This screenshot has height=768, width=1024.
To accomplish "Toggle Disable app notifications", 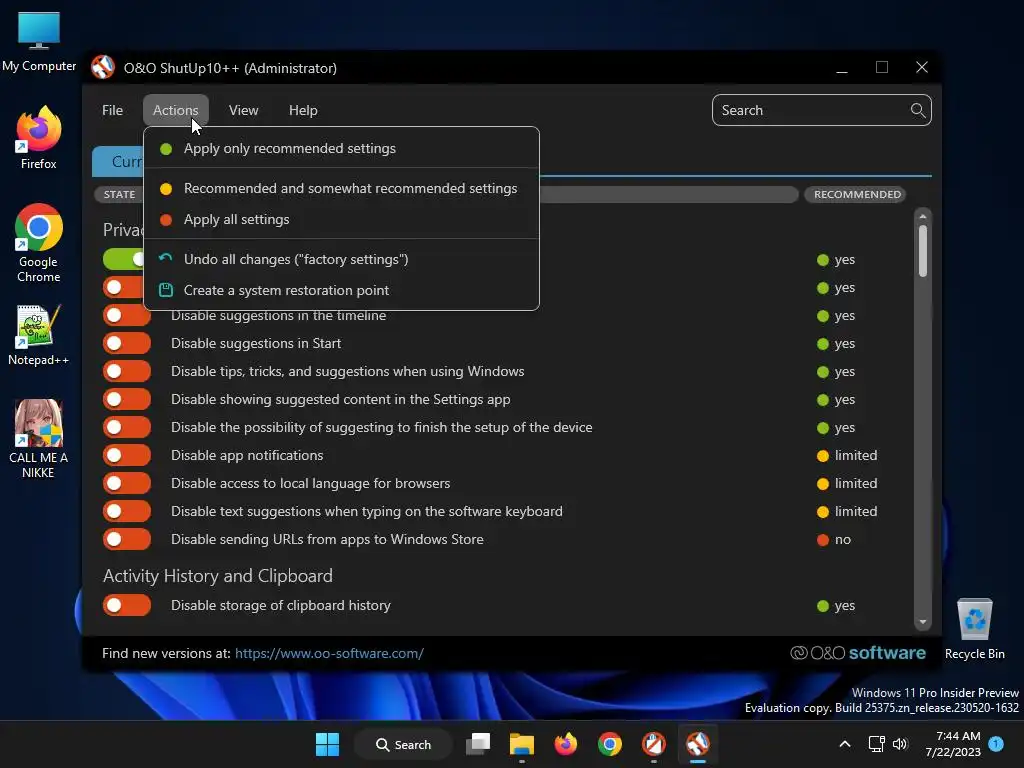I will (x=127, y=455).
